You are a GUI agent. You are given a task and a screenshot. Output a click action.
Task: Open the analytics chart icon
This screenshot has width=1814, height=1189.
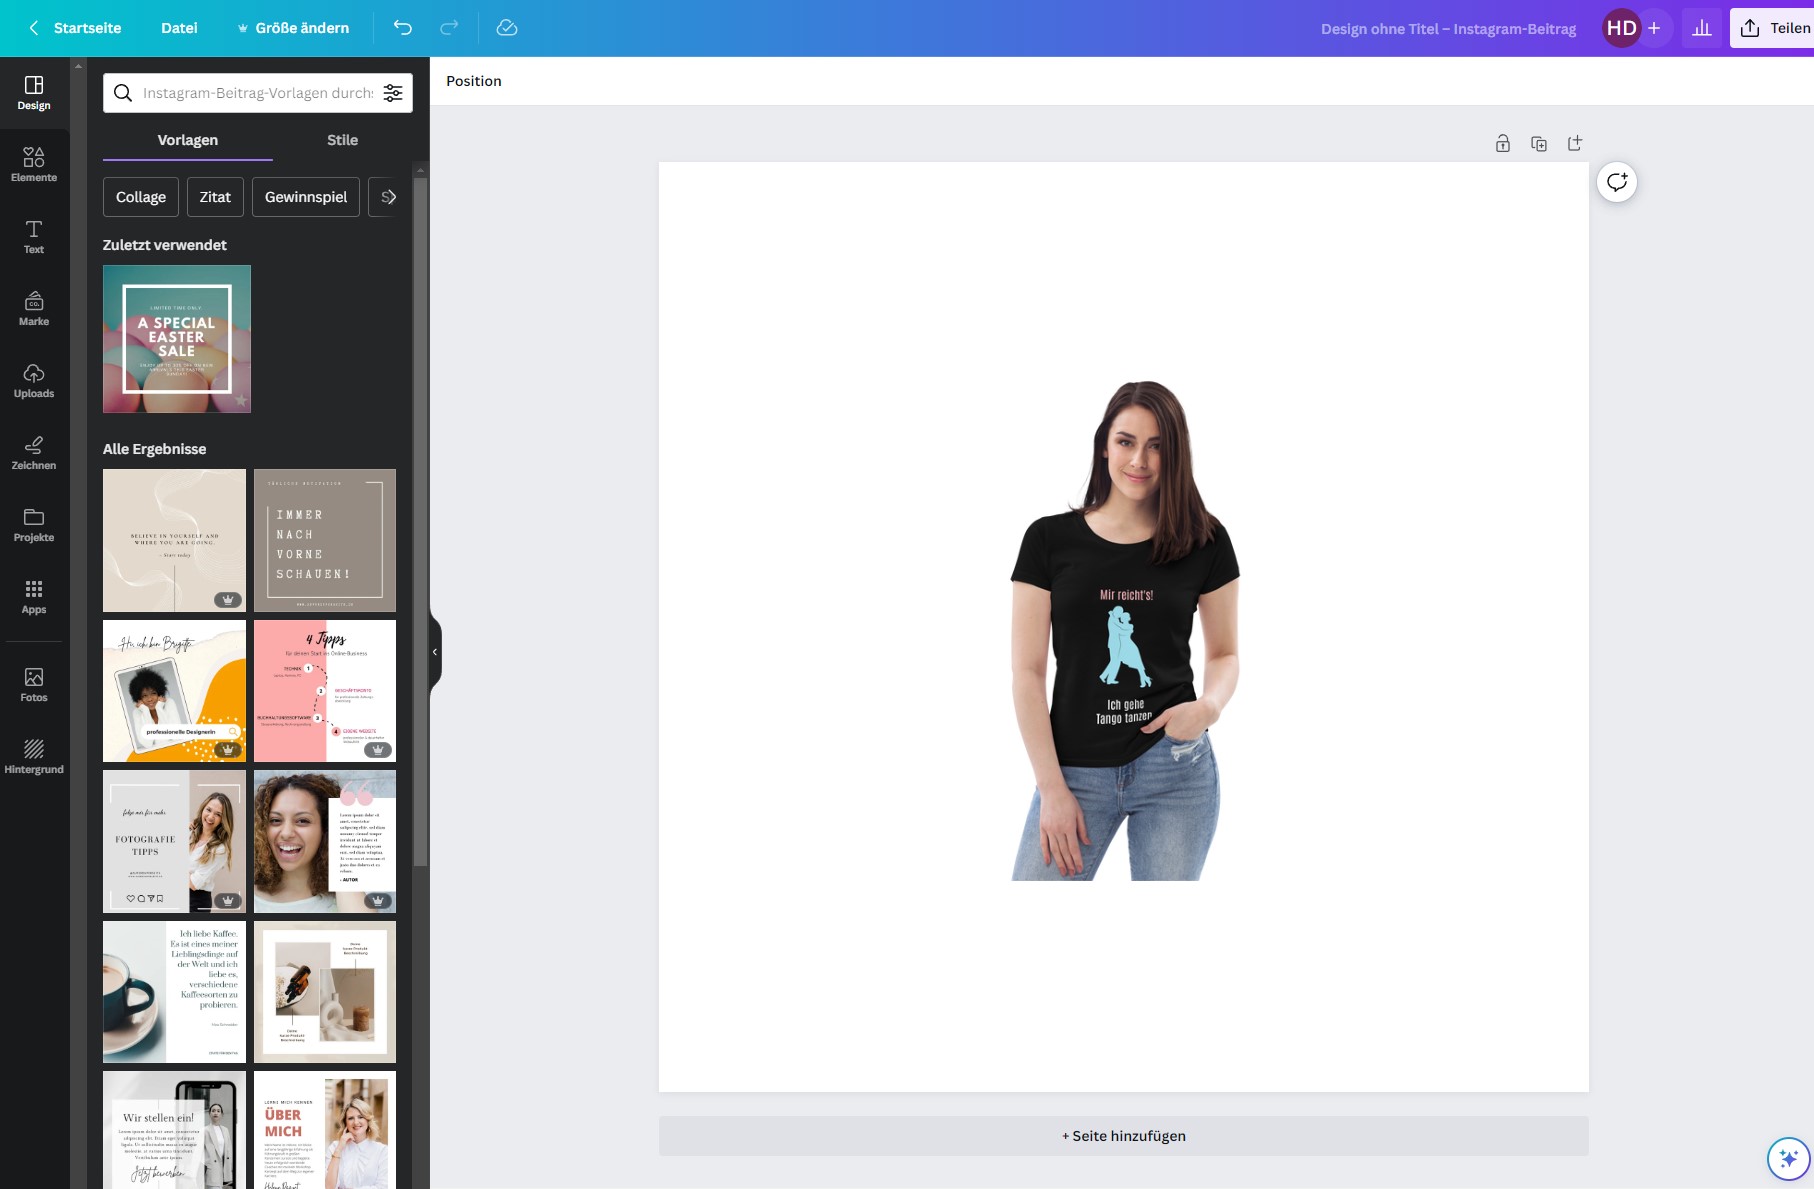1702,28
